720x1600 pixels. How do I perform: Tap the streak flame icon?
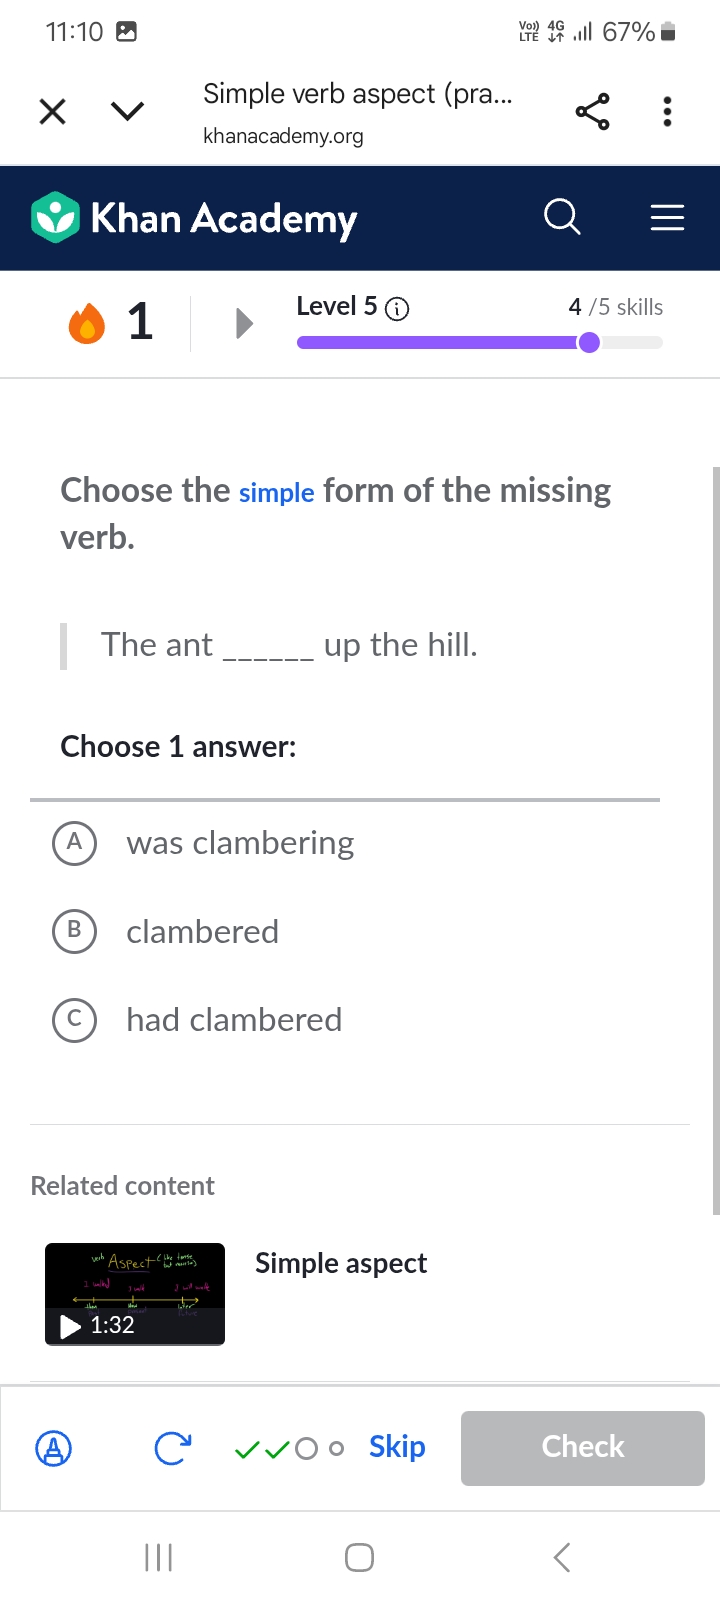[x=87, y=323]
